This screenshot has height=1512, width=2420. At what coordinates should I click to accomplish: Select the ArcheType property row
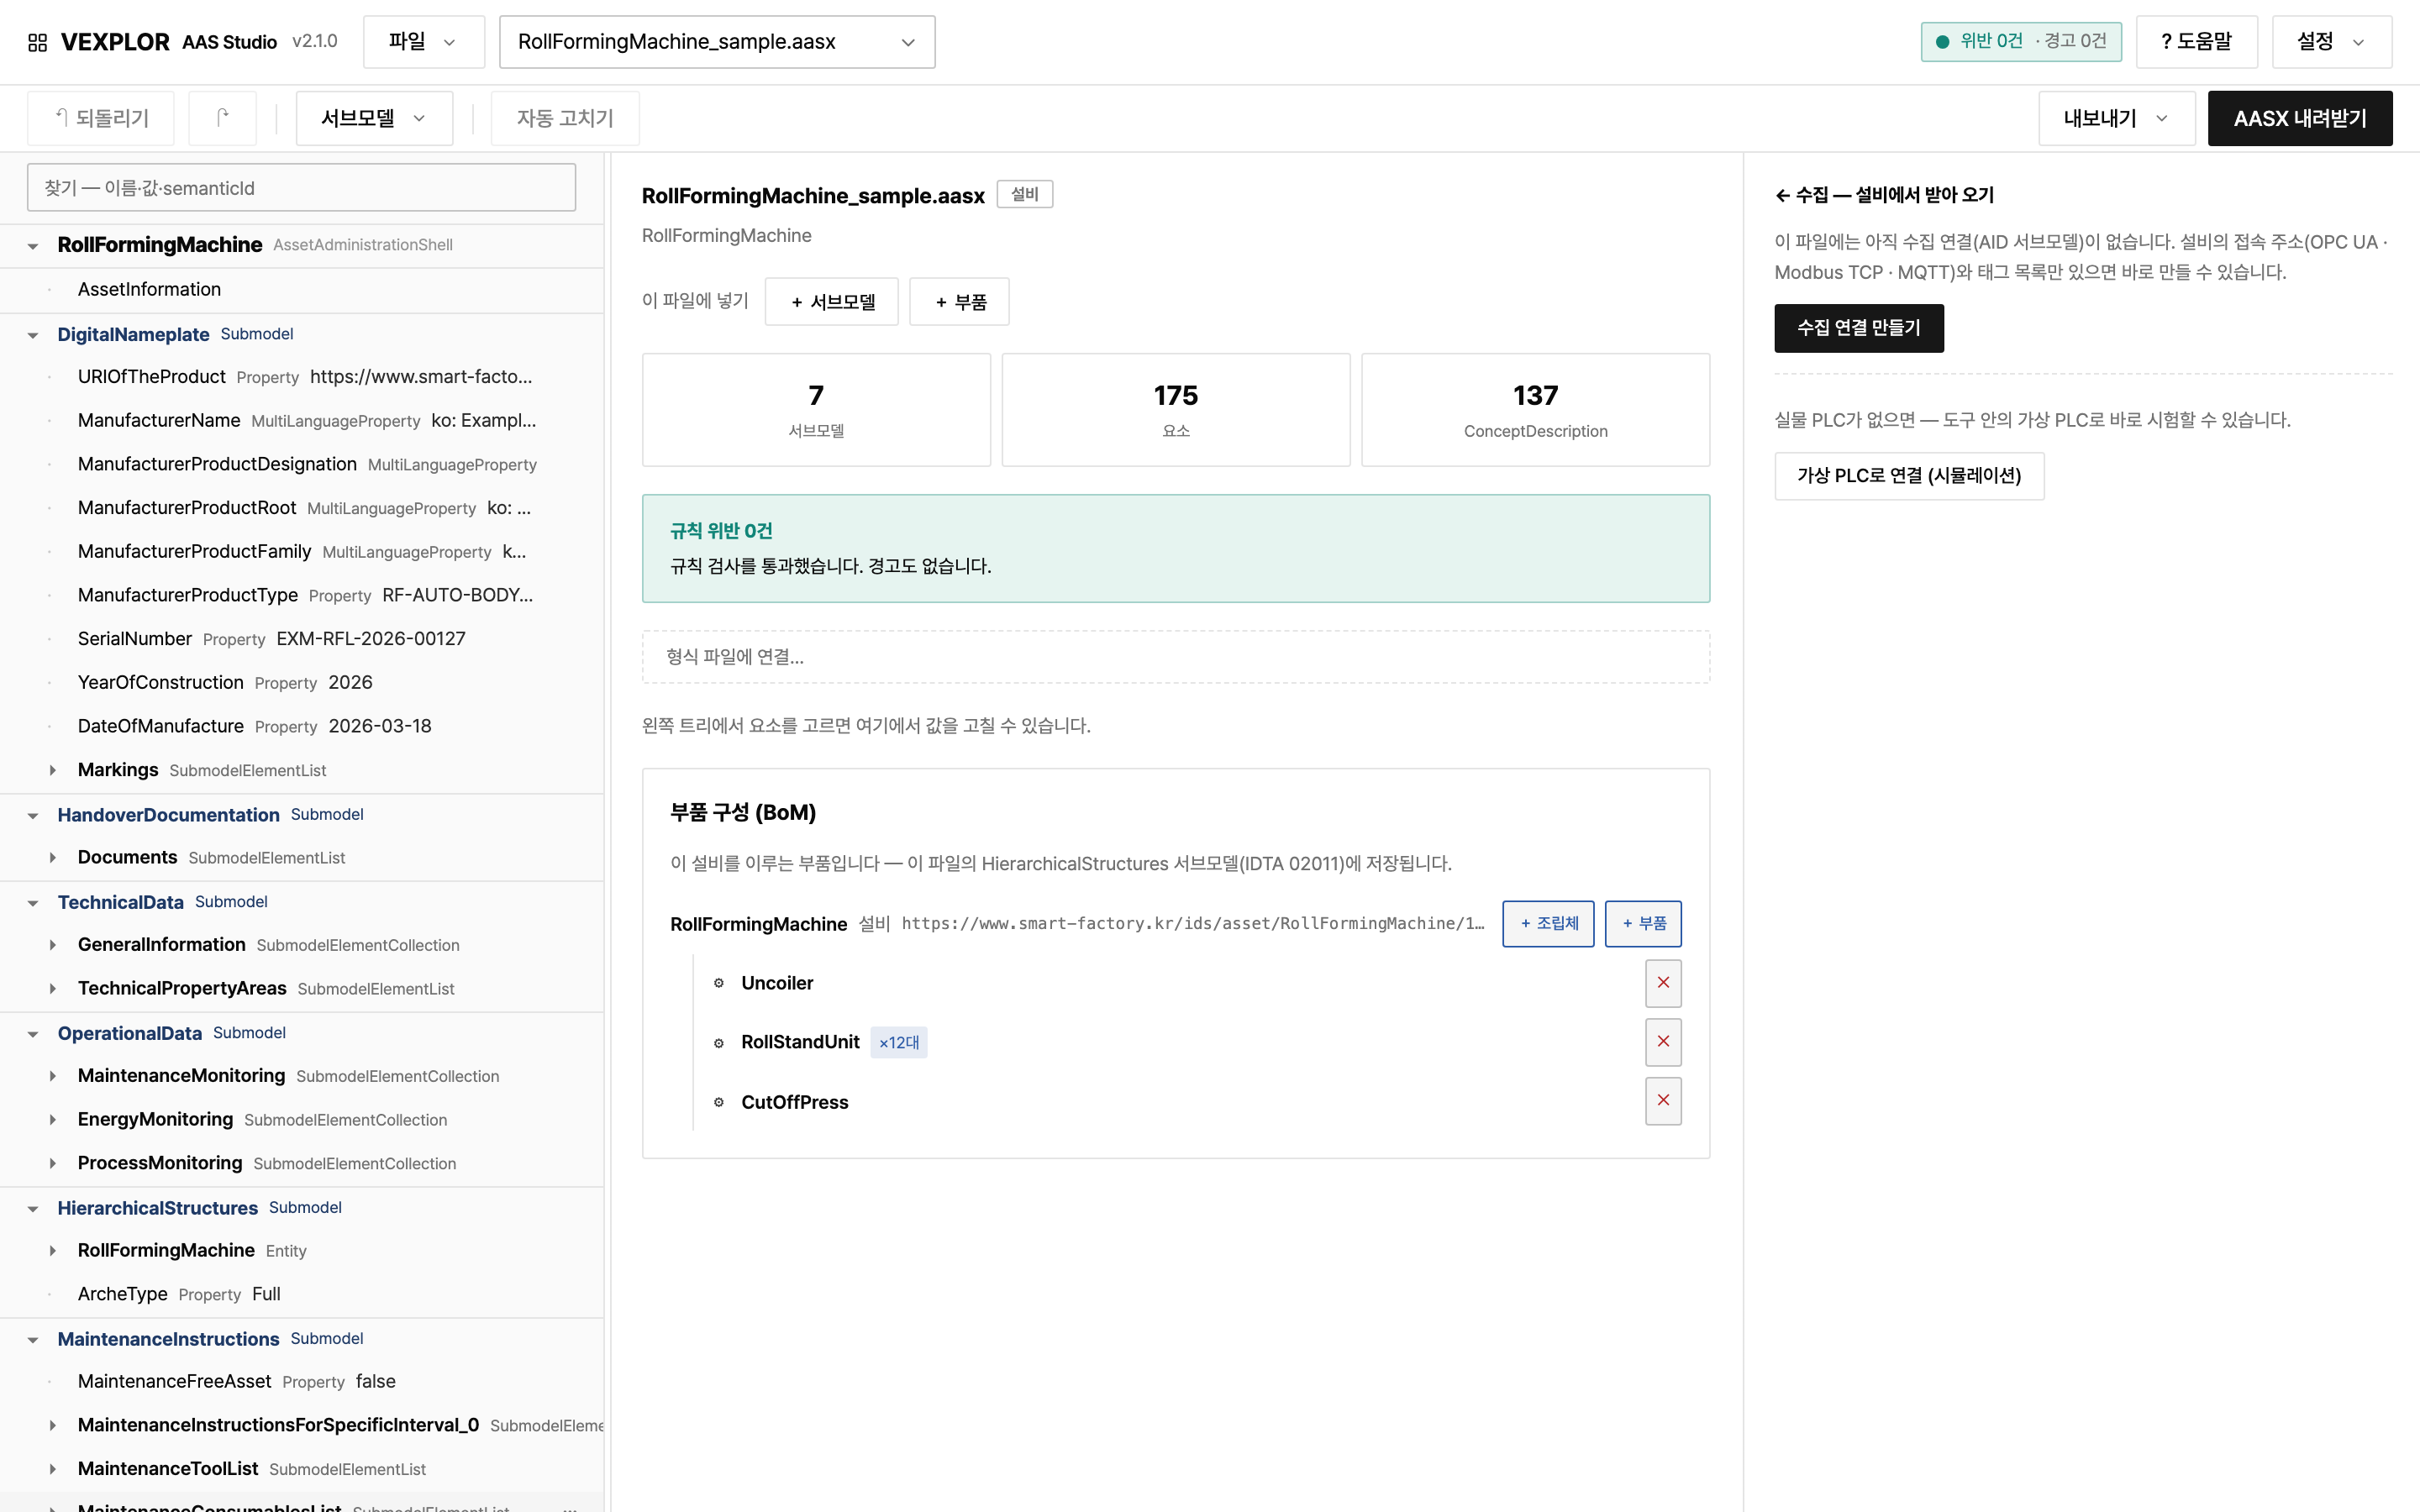tap(301, 1294)
